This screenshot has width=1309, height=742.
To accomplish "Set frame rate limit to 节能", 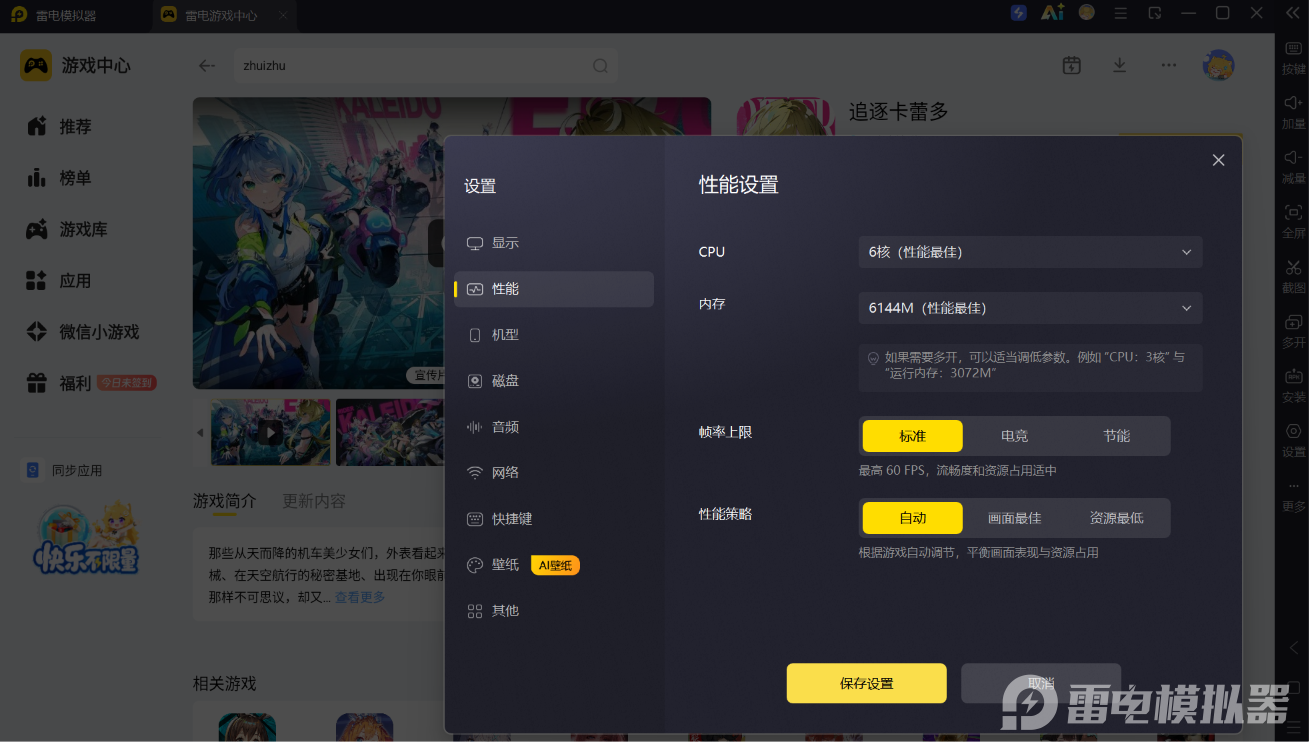I will click(x=1117, y=436).
